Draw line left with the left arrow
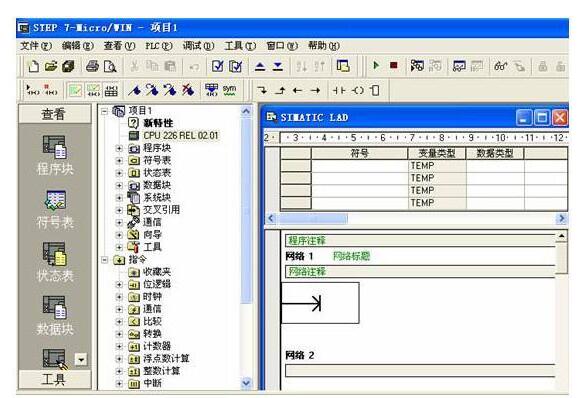This screenshot has height=398, width=577. coord(298,90)
